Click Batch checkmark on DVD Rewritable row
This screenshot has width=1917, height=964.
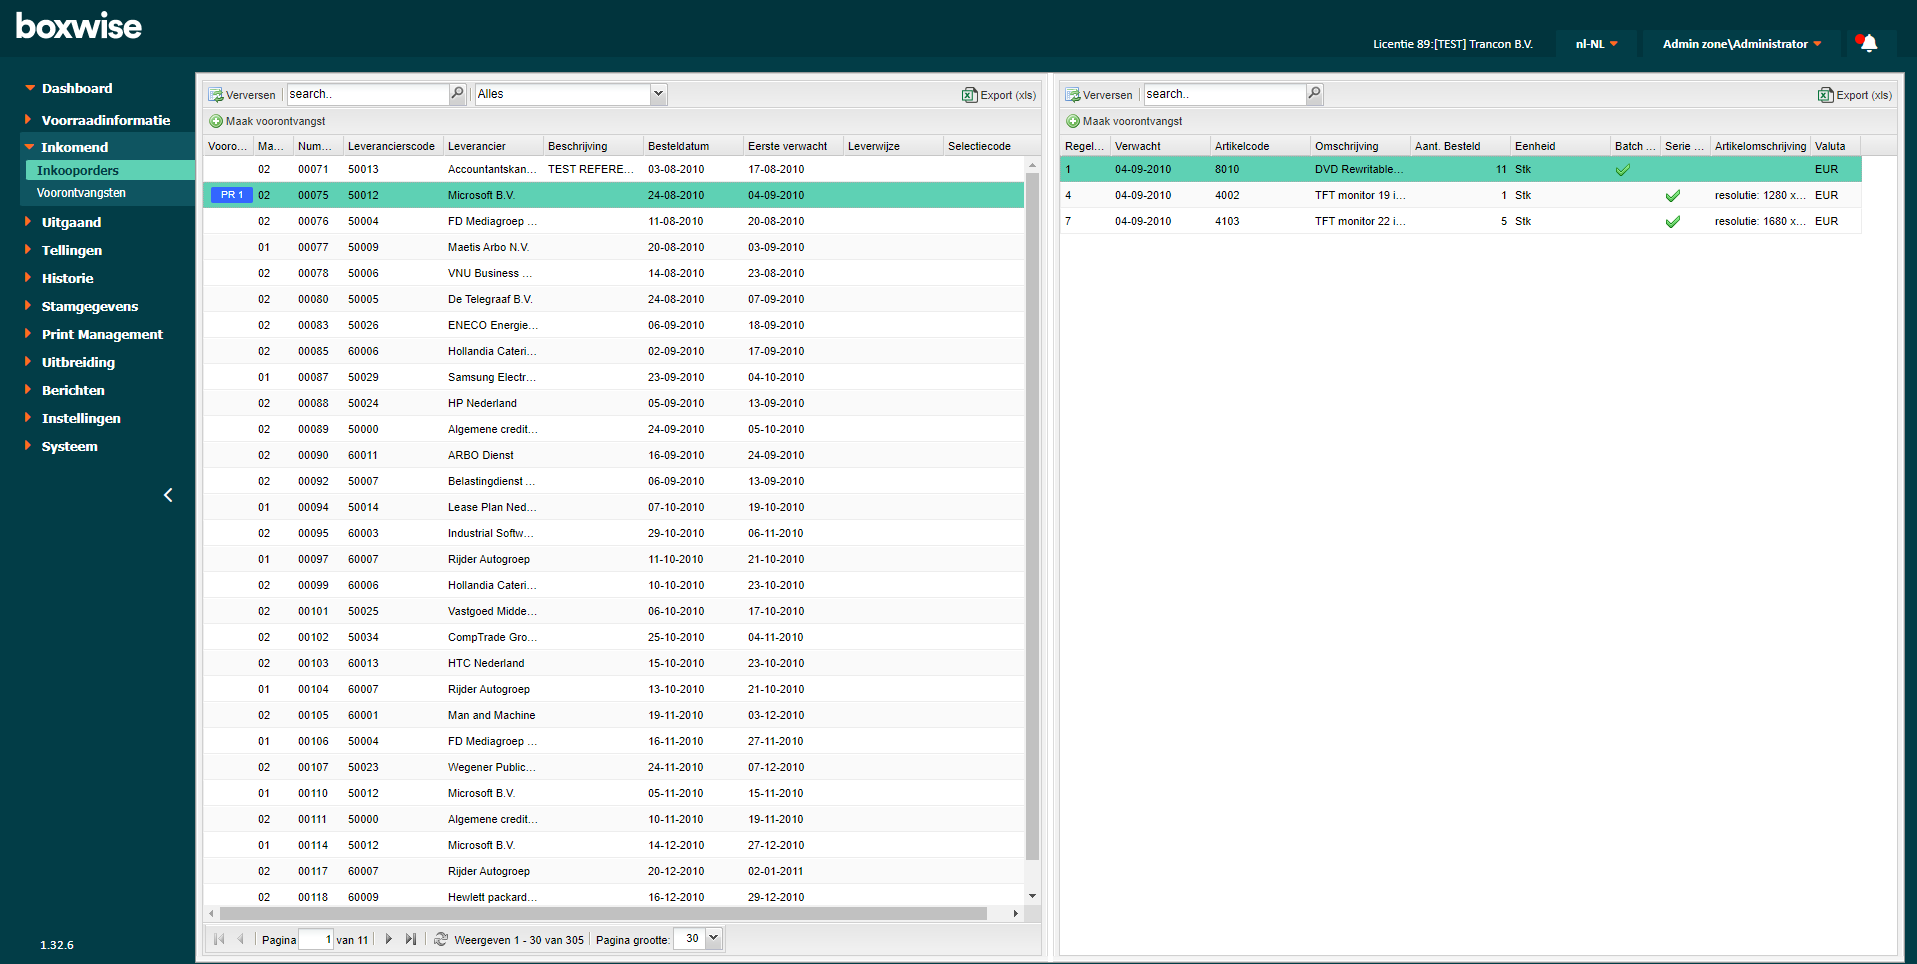click(x=1622, y=170)
